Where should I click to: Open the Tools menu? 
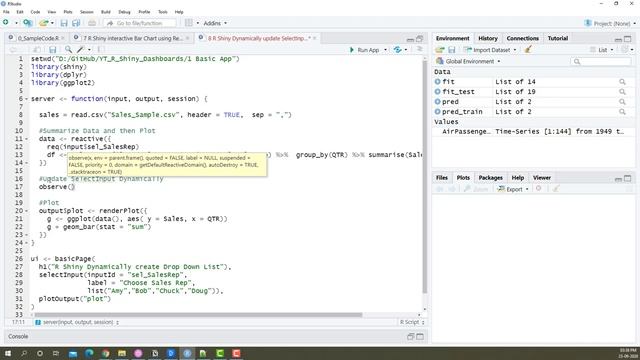[x=163, y=12]
